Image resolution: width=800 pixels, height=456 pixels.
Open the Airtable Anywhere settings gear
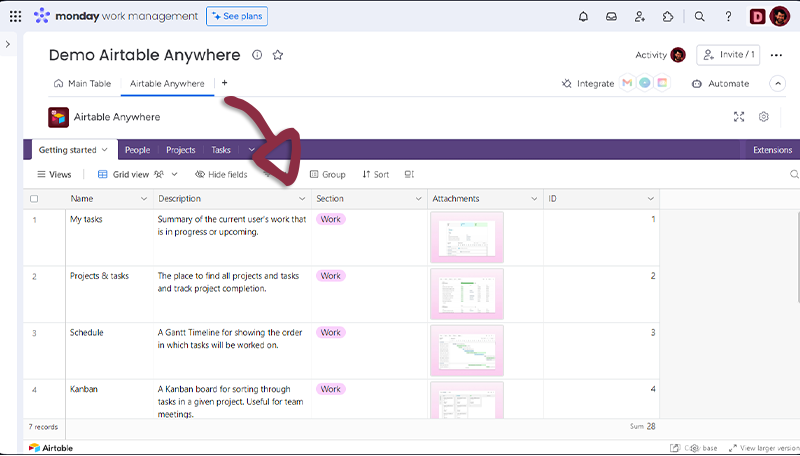click(764, 117)
